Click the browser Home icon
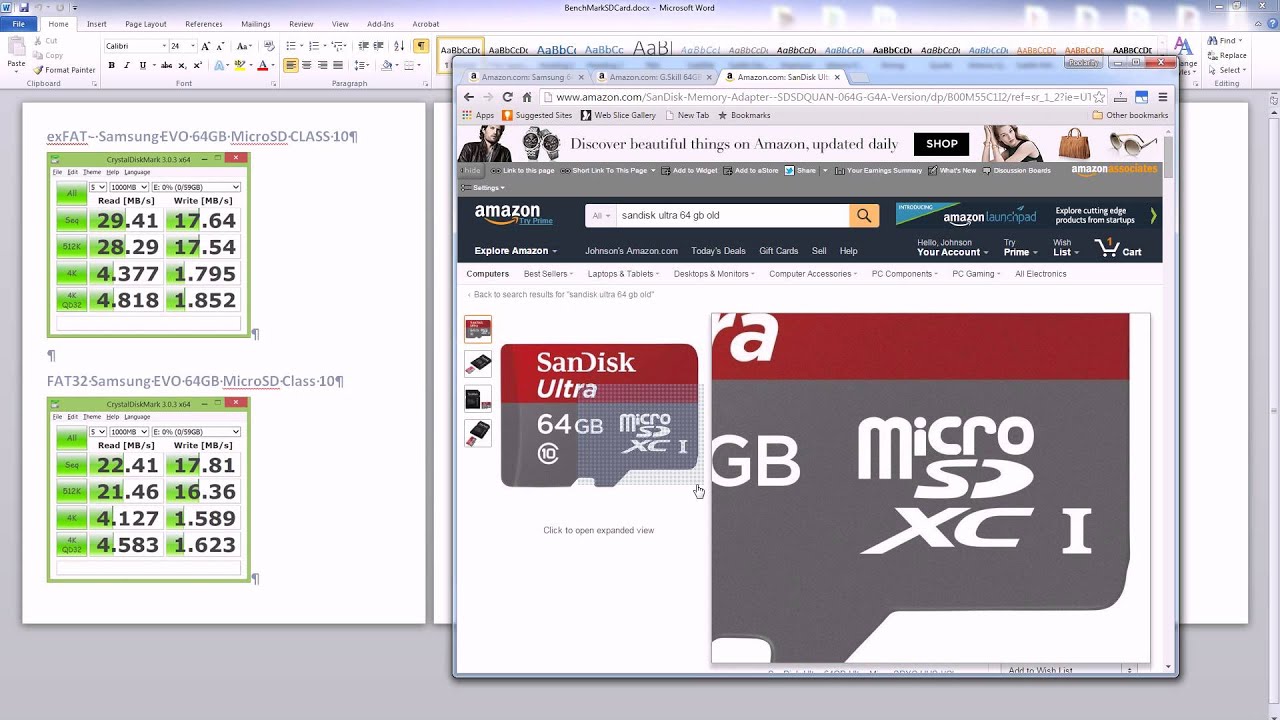The height and width of the screenshot is (720, 1280). [527, 97]
